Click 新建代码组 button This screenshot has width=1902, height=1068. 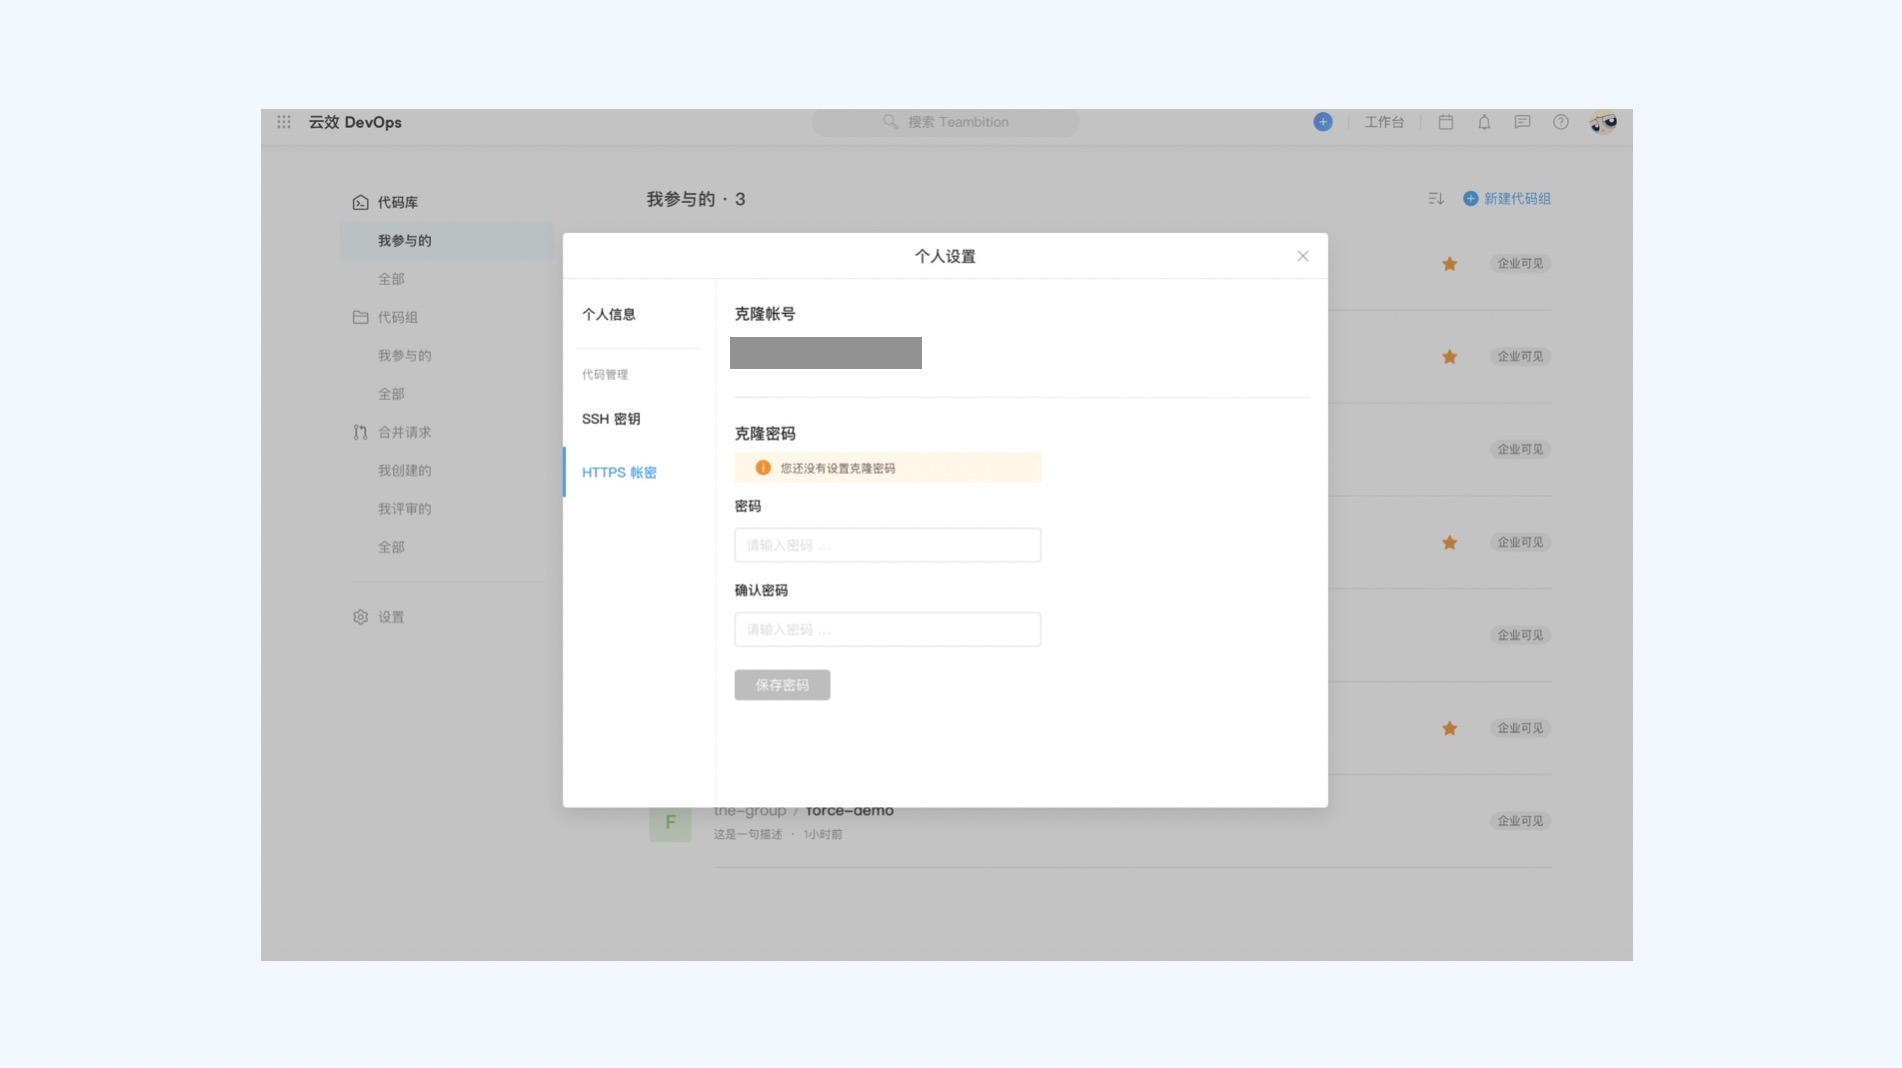[1507, 199]
